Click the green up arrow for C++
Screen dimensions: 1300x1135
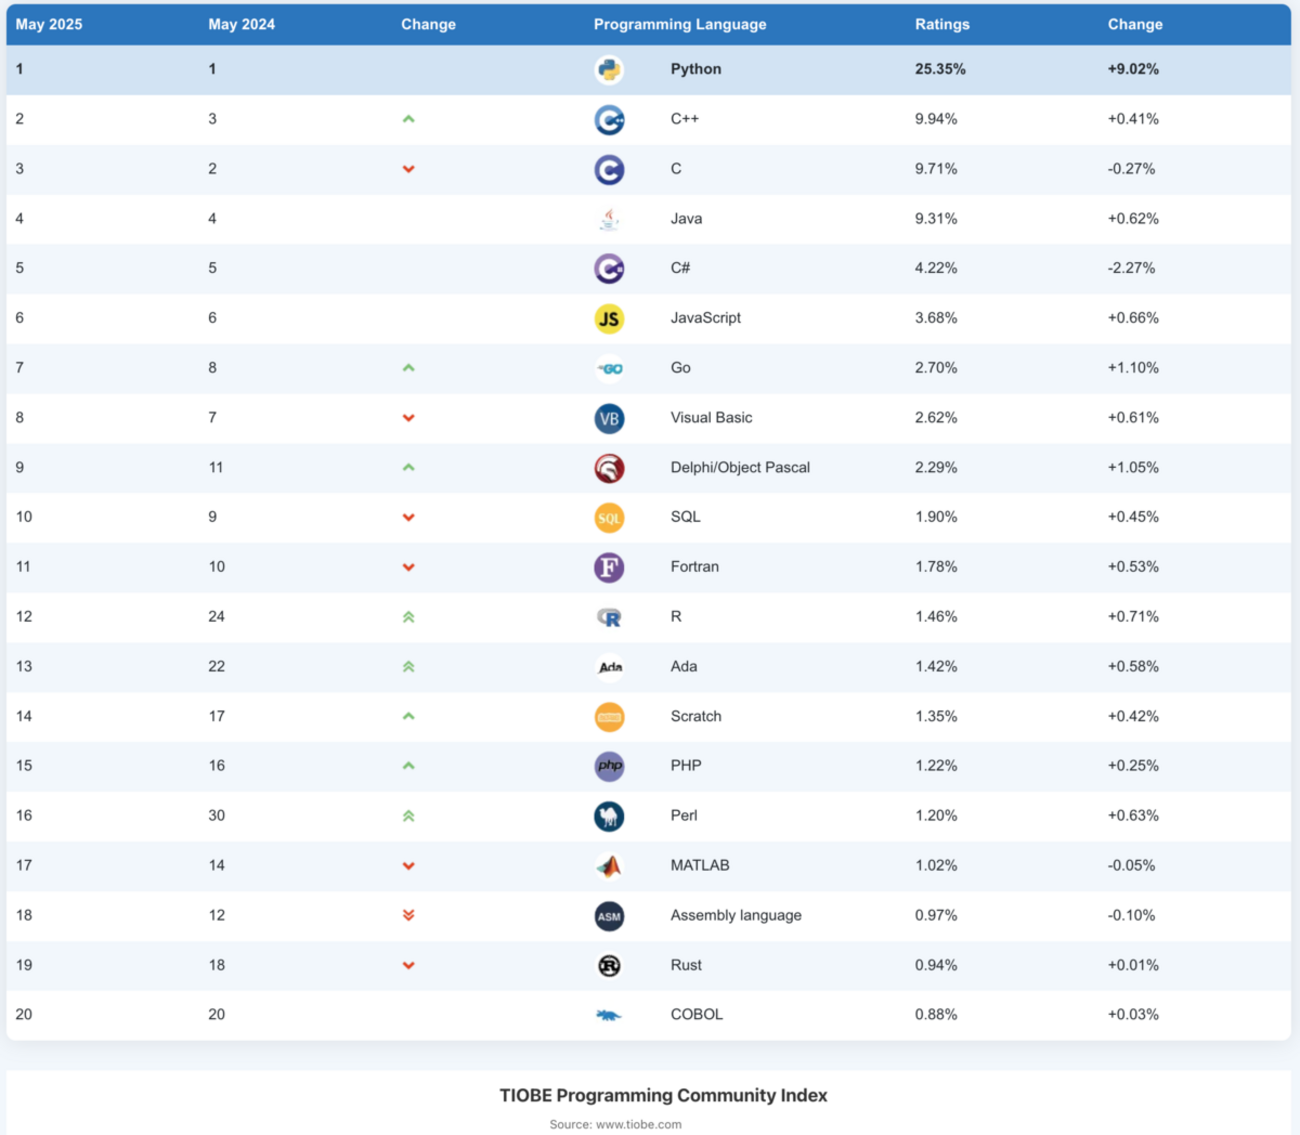(408, 119)
